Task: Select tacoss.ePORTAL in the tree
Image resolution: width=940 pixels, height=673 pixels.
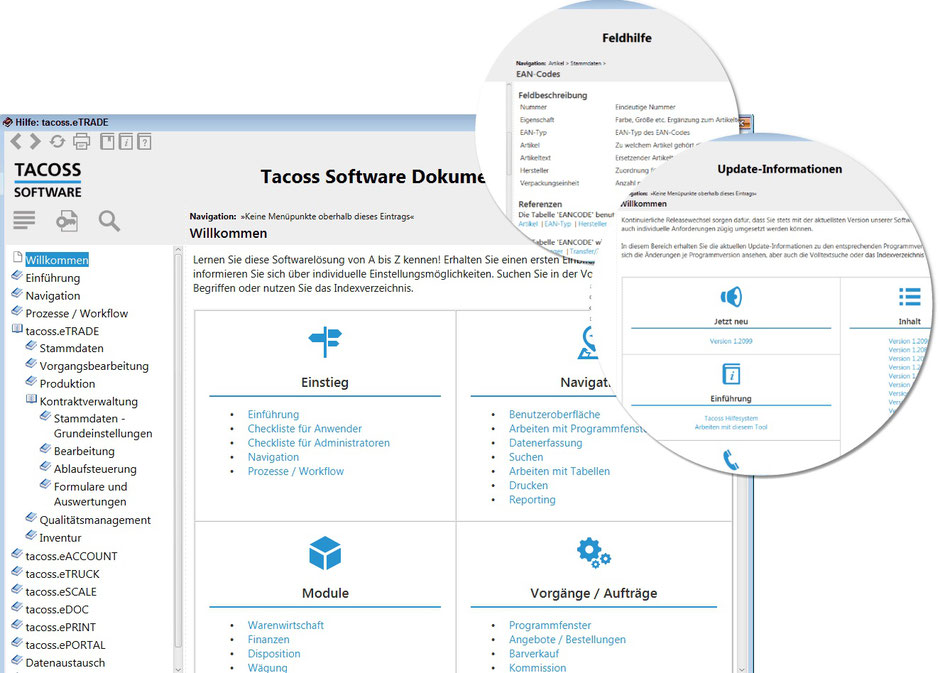Action: [65, 645]
